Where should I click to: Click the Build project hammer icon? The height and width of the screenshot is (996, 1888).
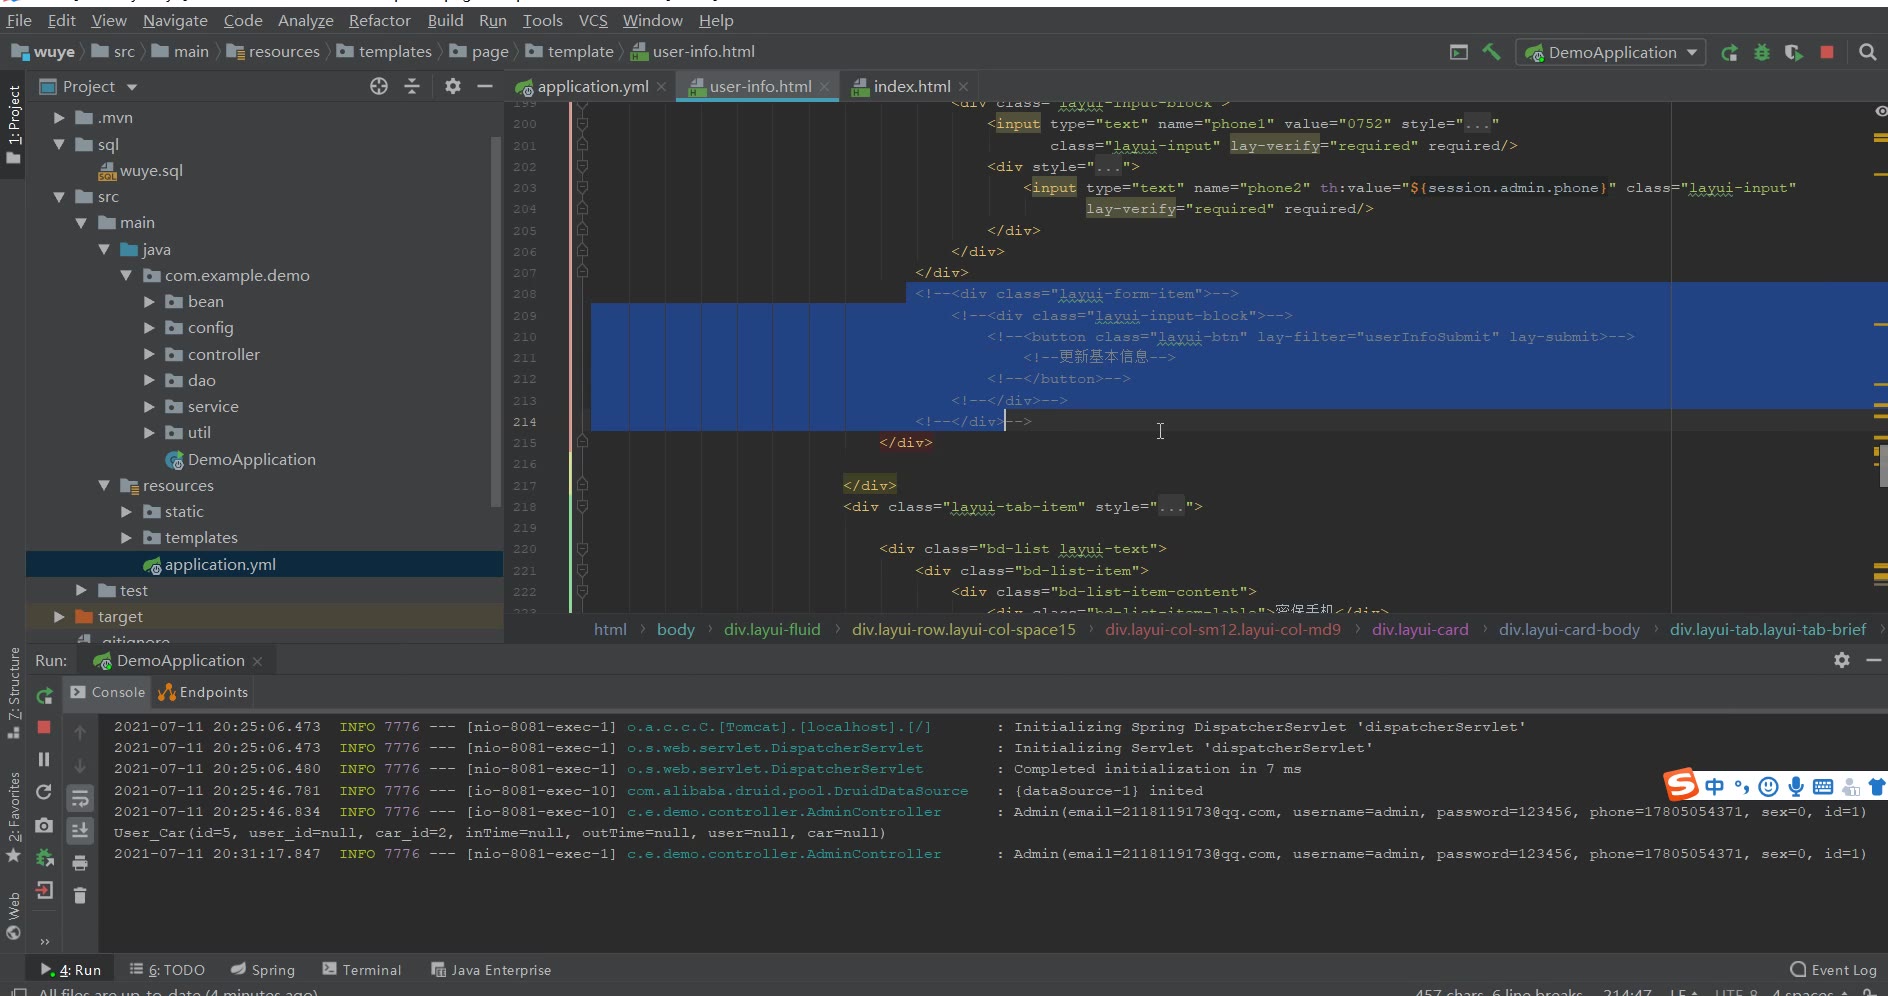[x=1491, y=52]
